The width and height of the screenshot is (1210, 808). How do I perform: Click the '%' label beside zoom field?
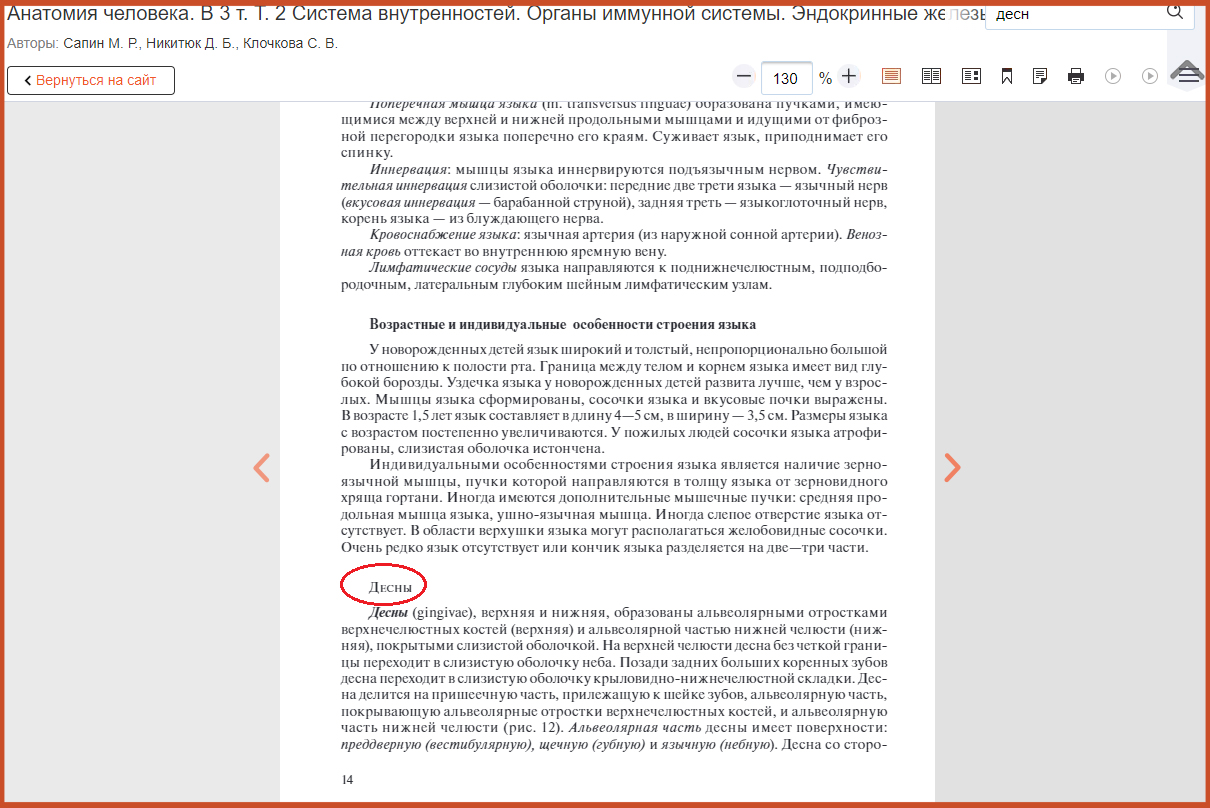pos(825,78)
